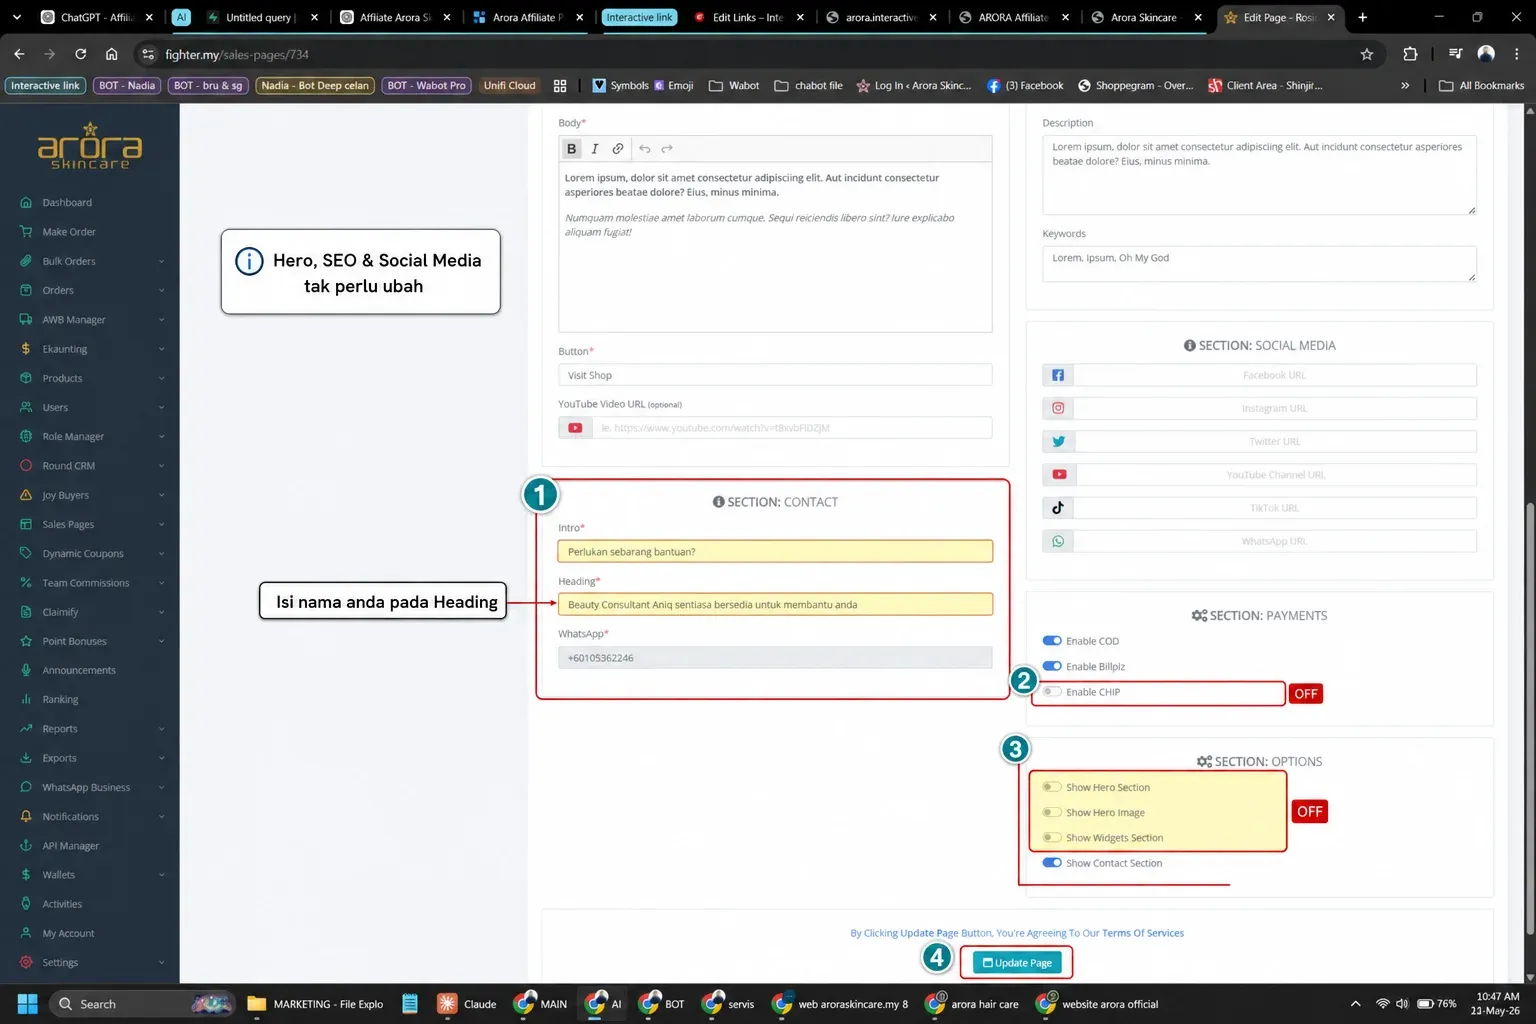1536x1024 pixels.
Task: Click the Activities icon in sidebar
Action: (26, 904)
